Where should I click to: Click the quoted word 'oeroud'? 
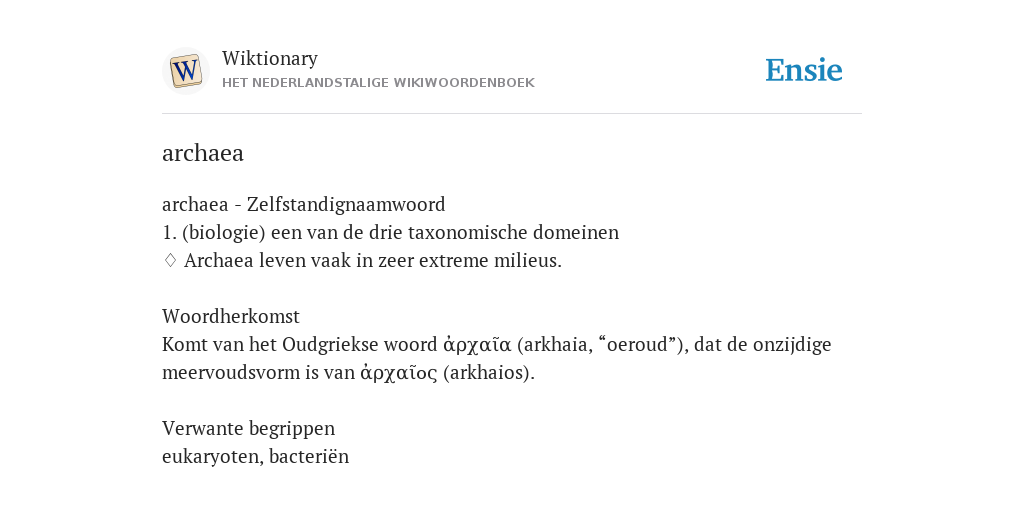click(638, 344)
